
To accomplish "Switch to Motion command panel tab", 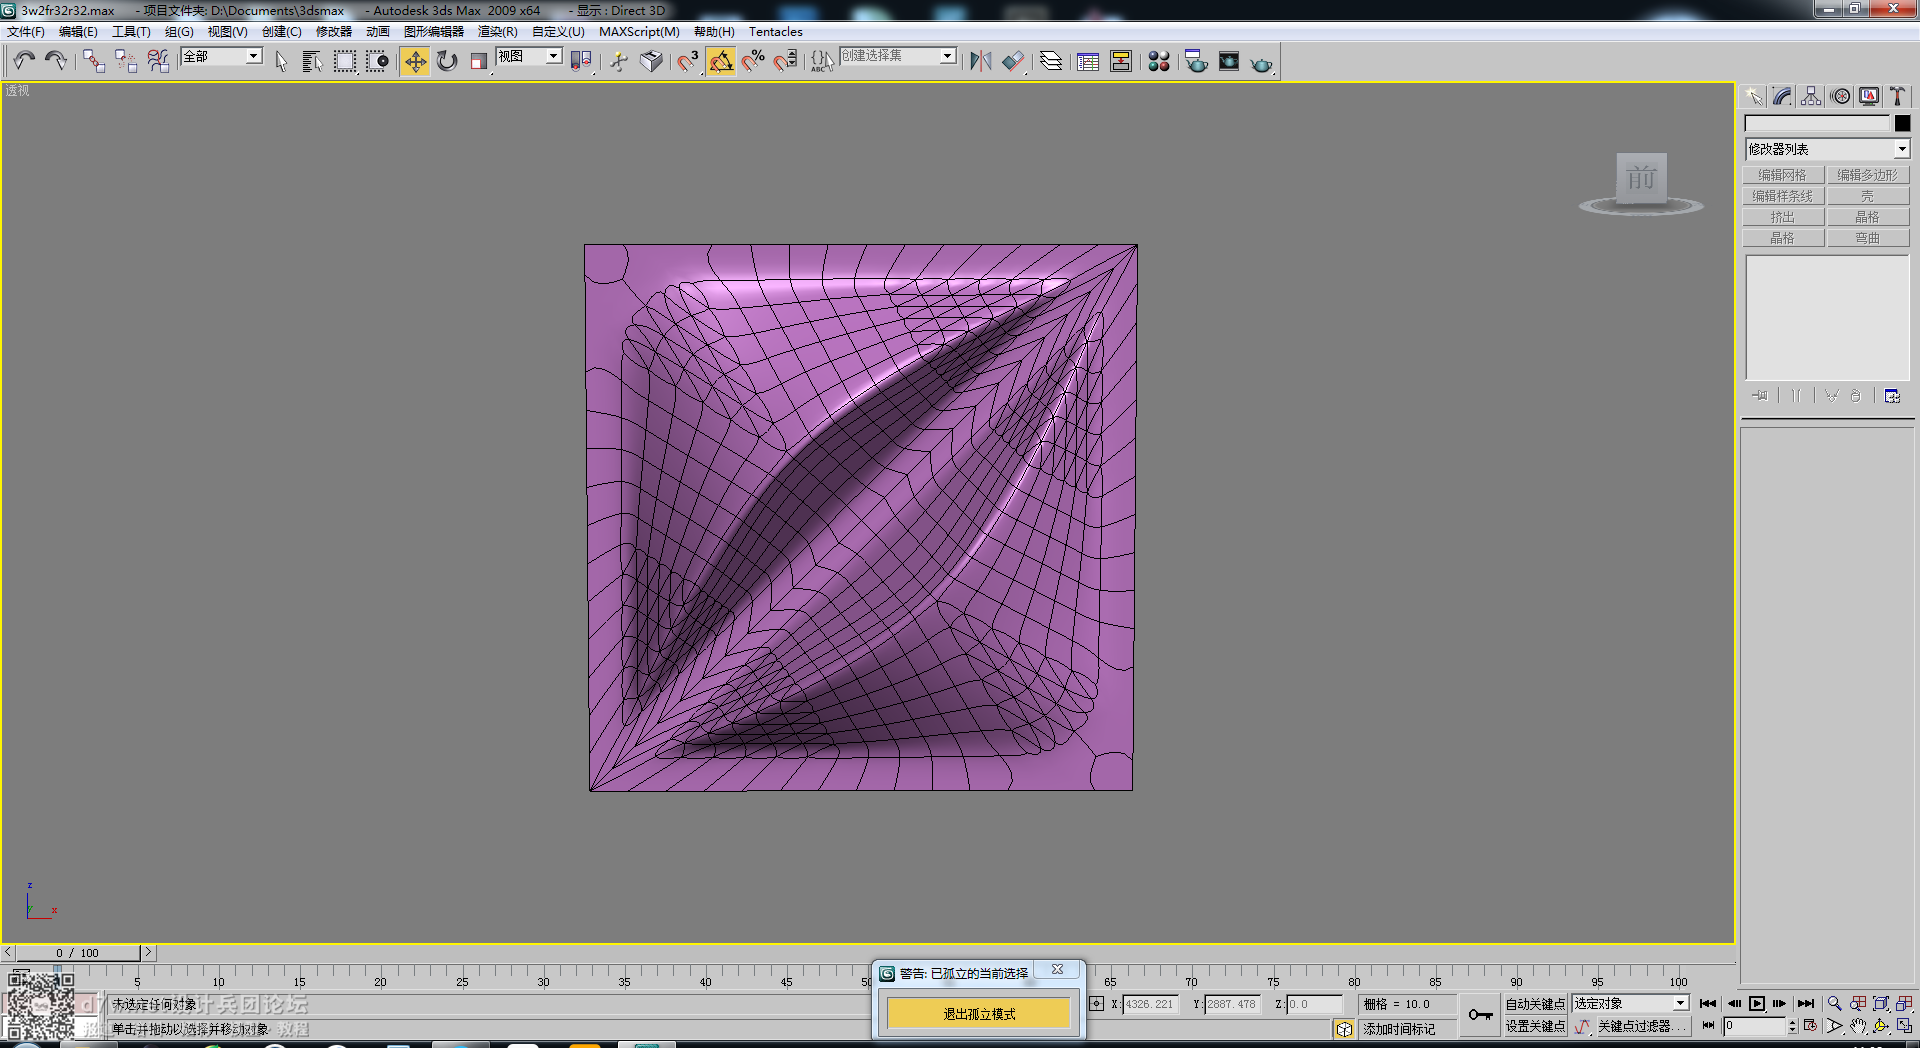I will [x=1840, y=96].
